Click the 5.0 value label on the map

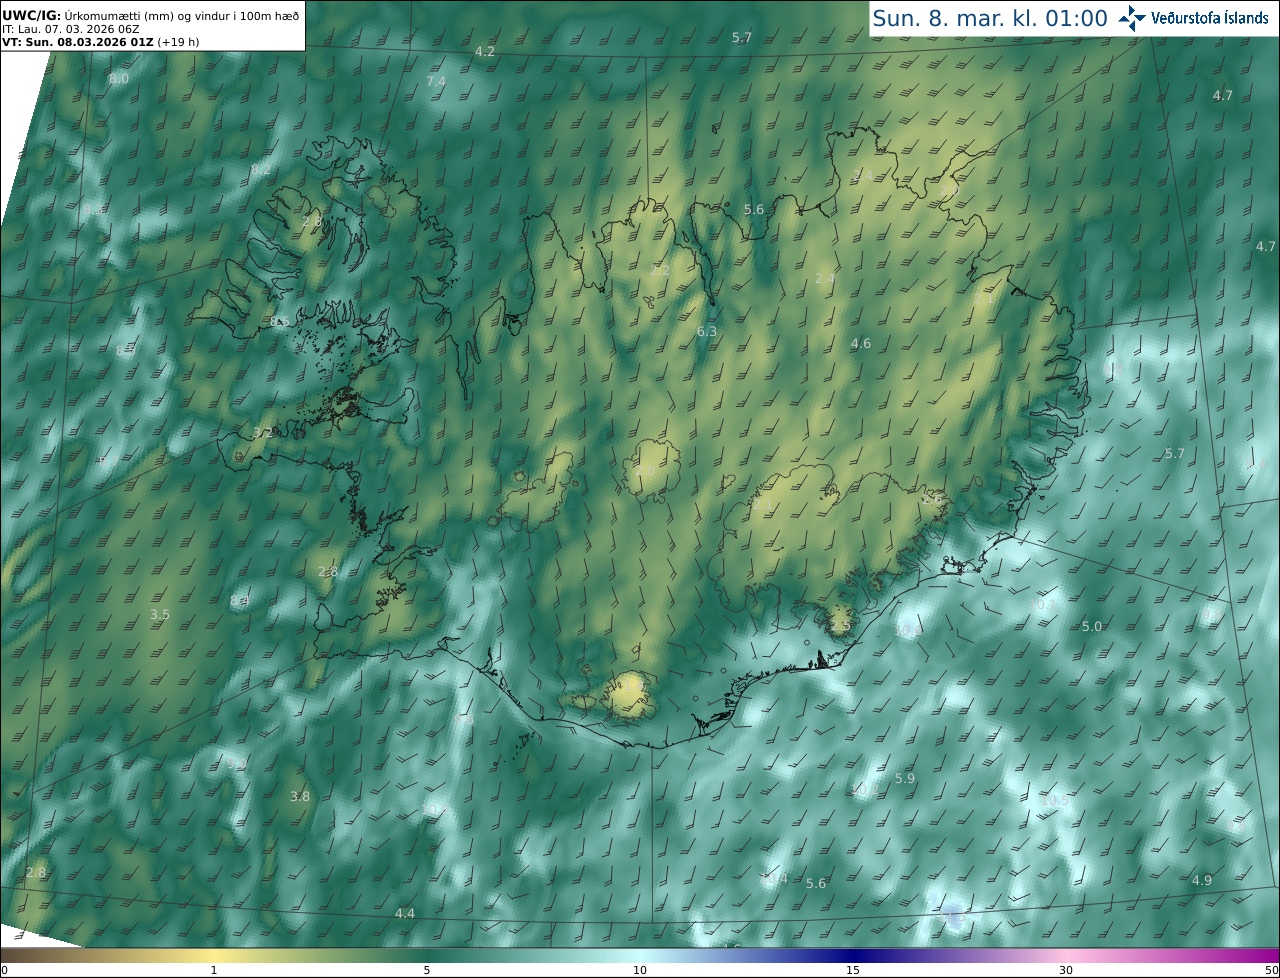click(x=1092, y=626)
